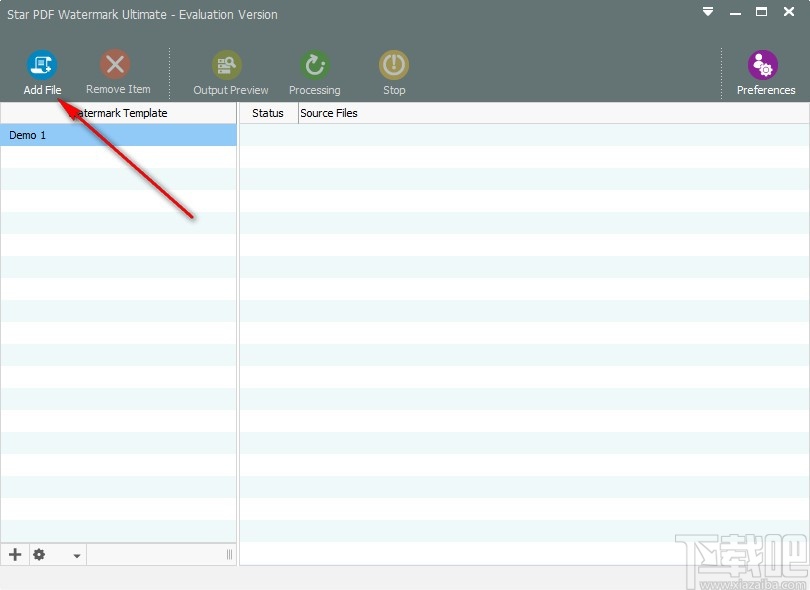This screenshot has height=590, width=810.
Task: Start Processing with the green icon
Action: (315, 65)
